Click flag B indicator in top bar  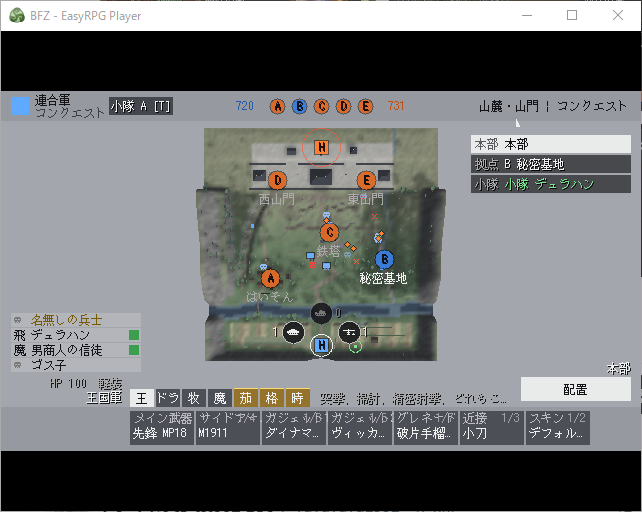[x=300, y=106]
